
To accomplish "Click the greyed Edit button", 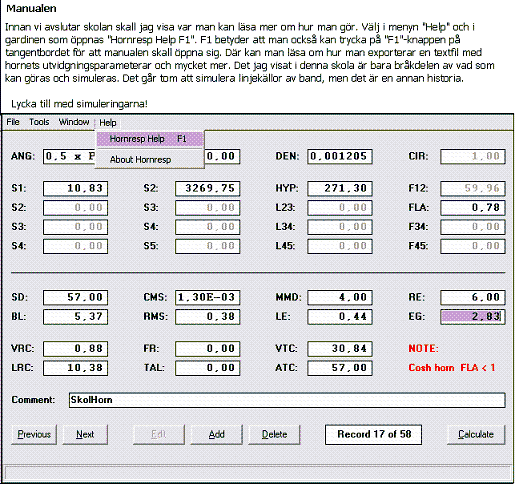I will tap(159, 434).
